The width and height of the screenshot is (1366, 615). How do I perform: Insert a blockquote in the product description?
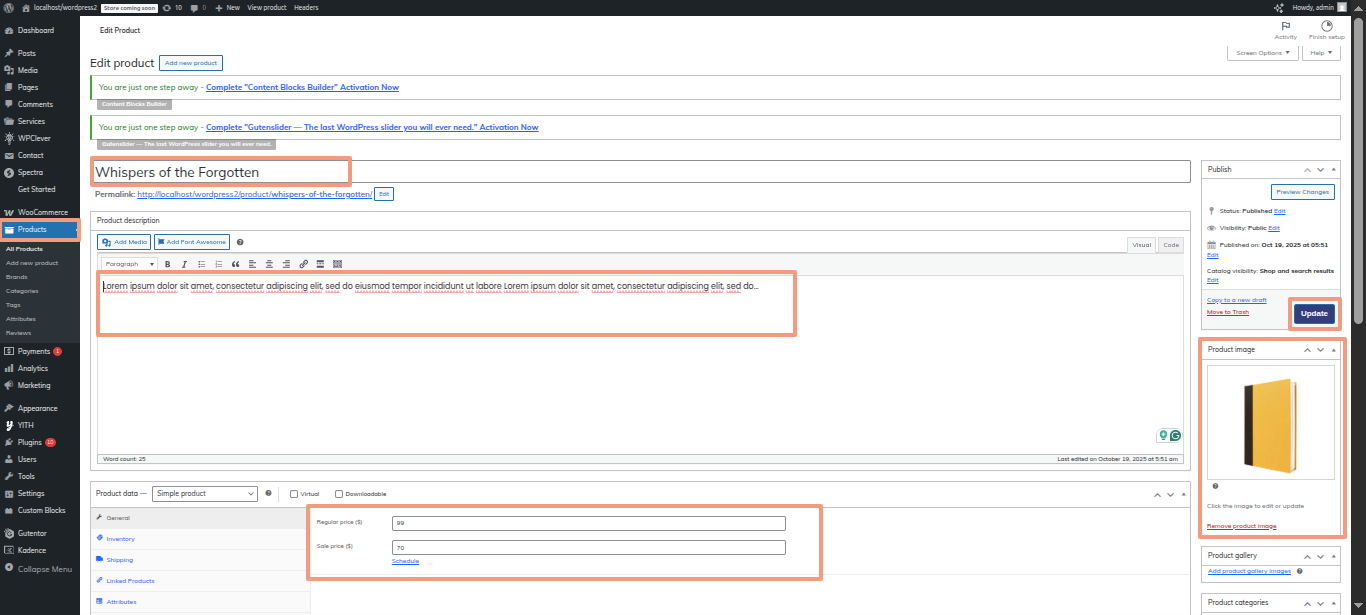click(x=236, y=264)
